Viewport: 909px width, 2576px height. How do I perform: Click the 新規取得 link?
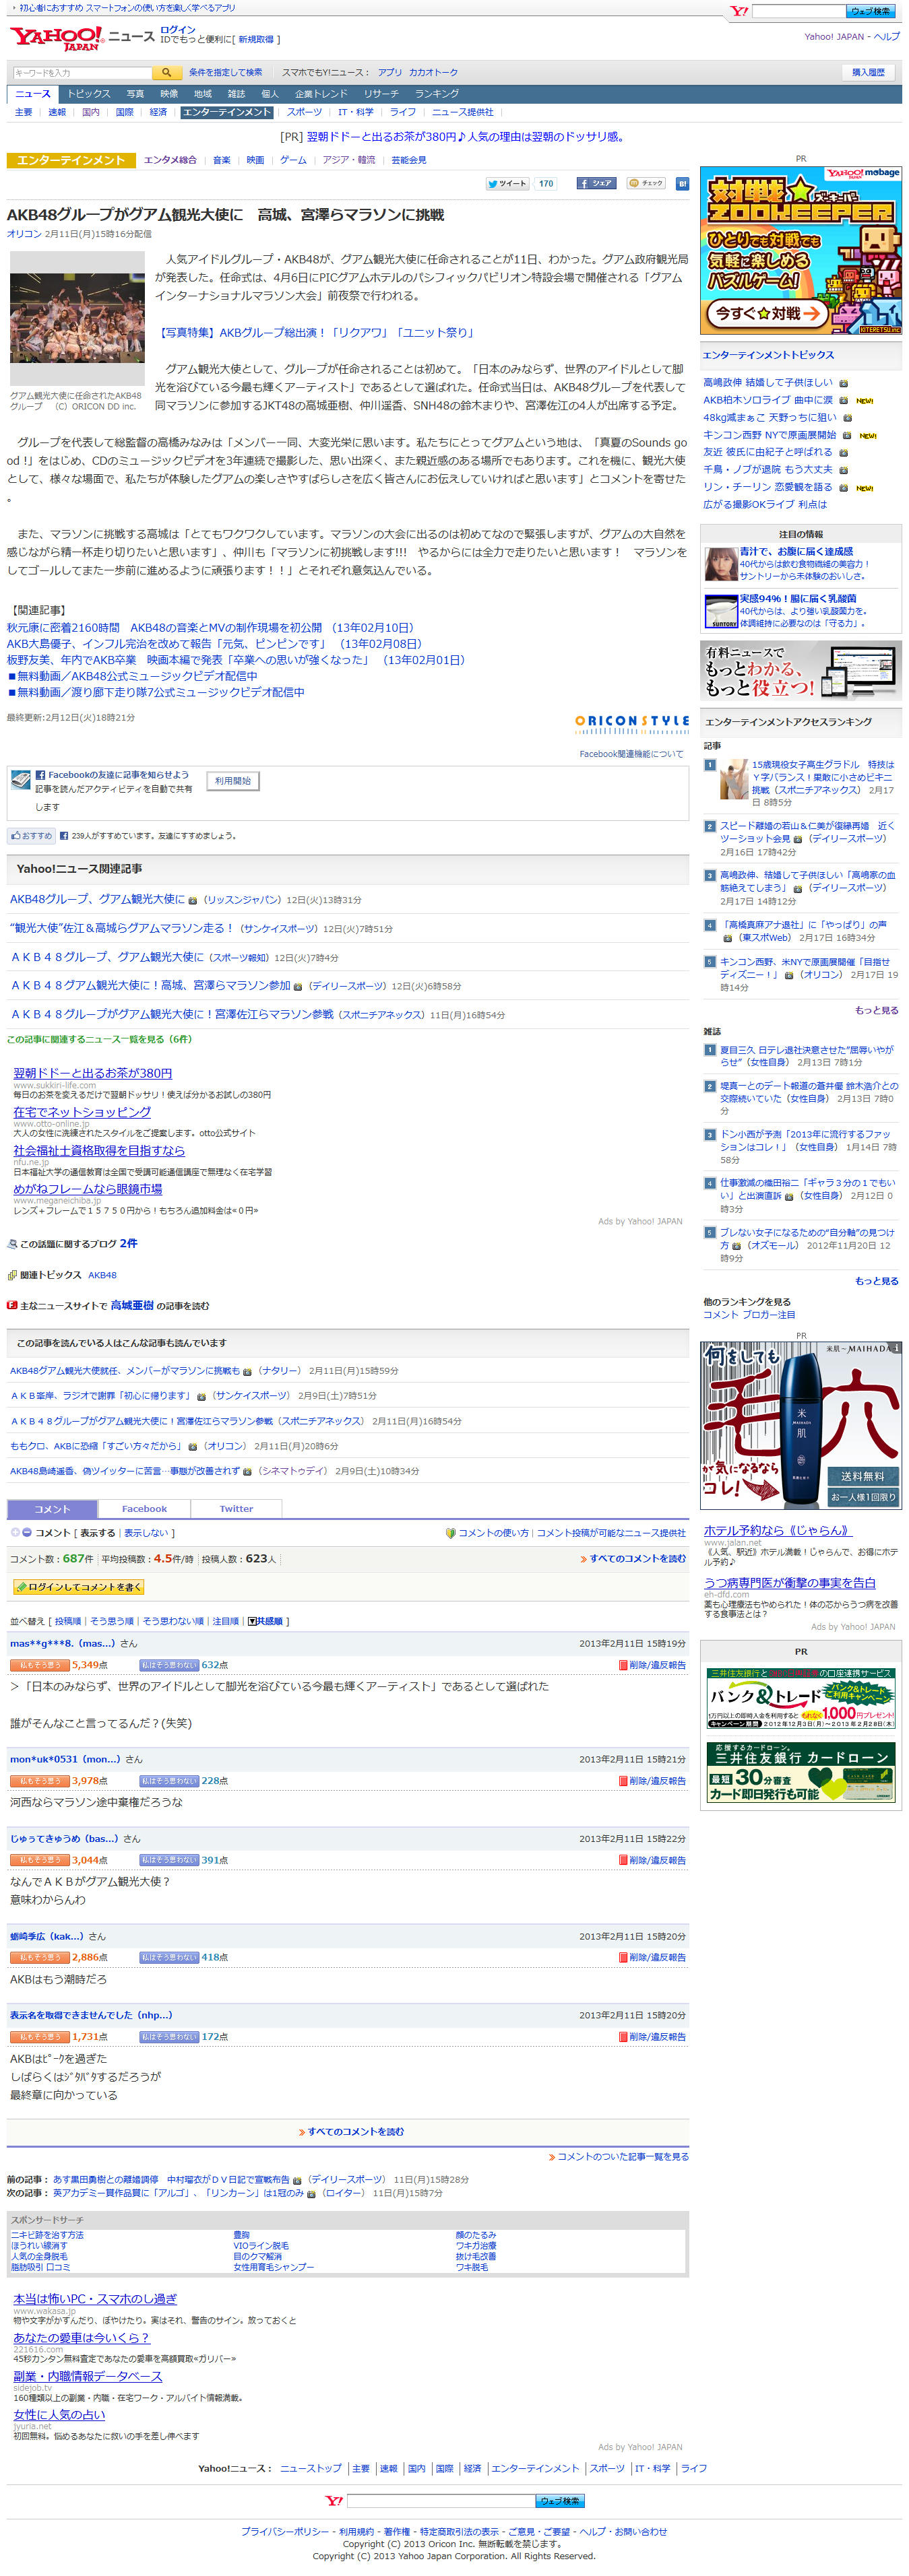(x=256, y=40)
